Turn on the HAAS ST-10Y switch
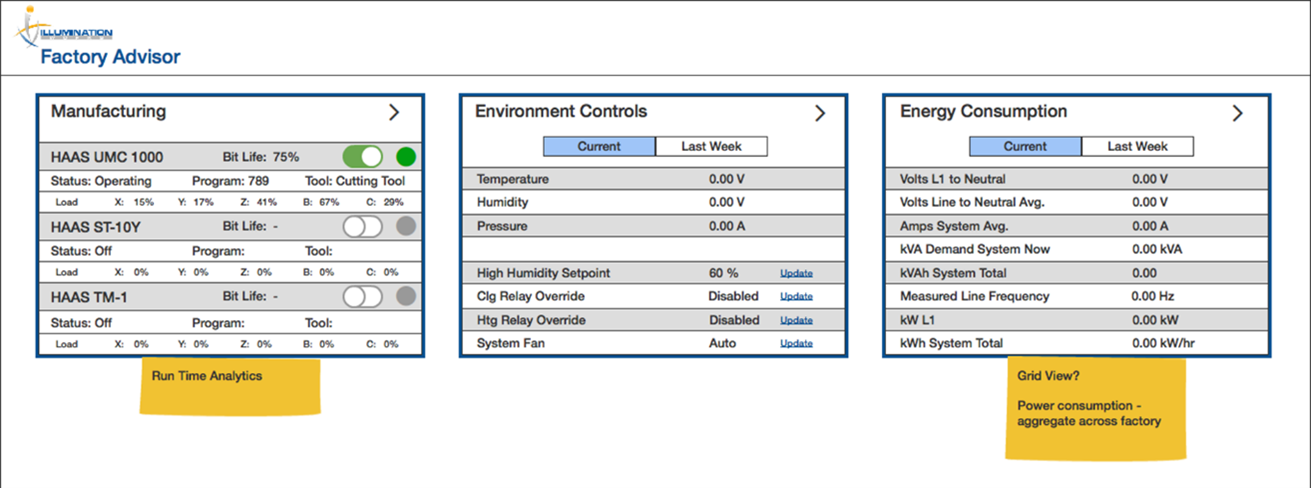 tap(363, 227)
